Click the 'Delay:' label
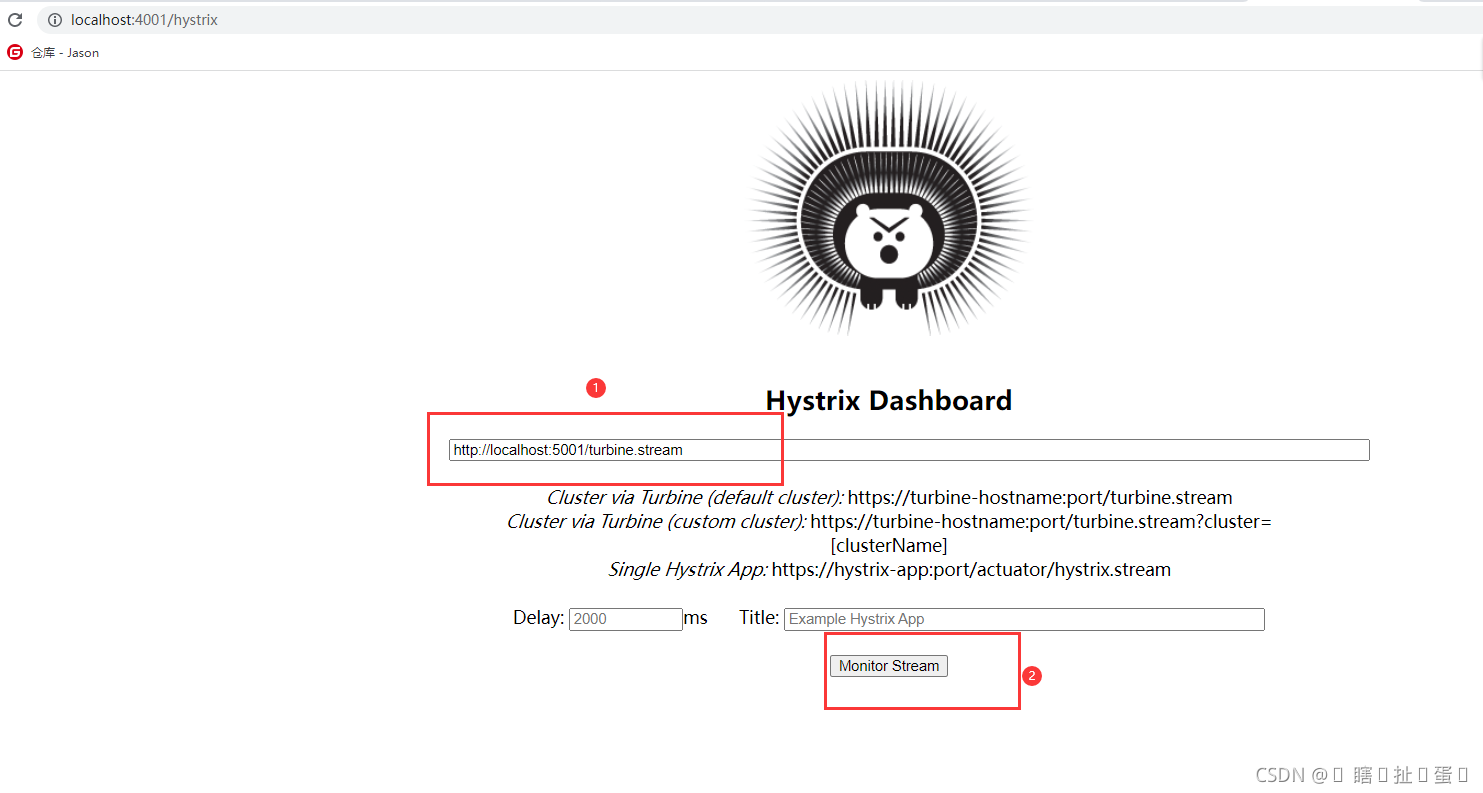The height and width of the screenshot is (793, 1483). [x=539, y=618]
